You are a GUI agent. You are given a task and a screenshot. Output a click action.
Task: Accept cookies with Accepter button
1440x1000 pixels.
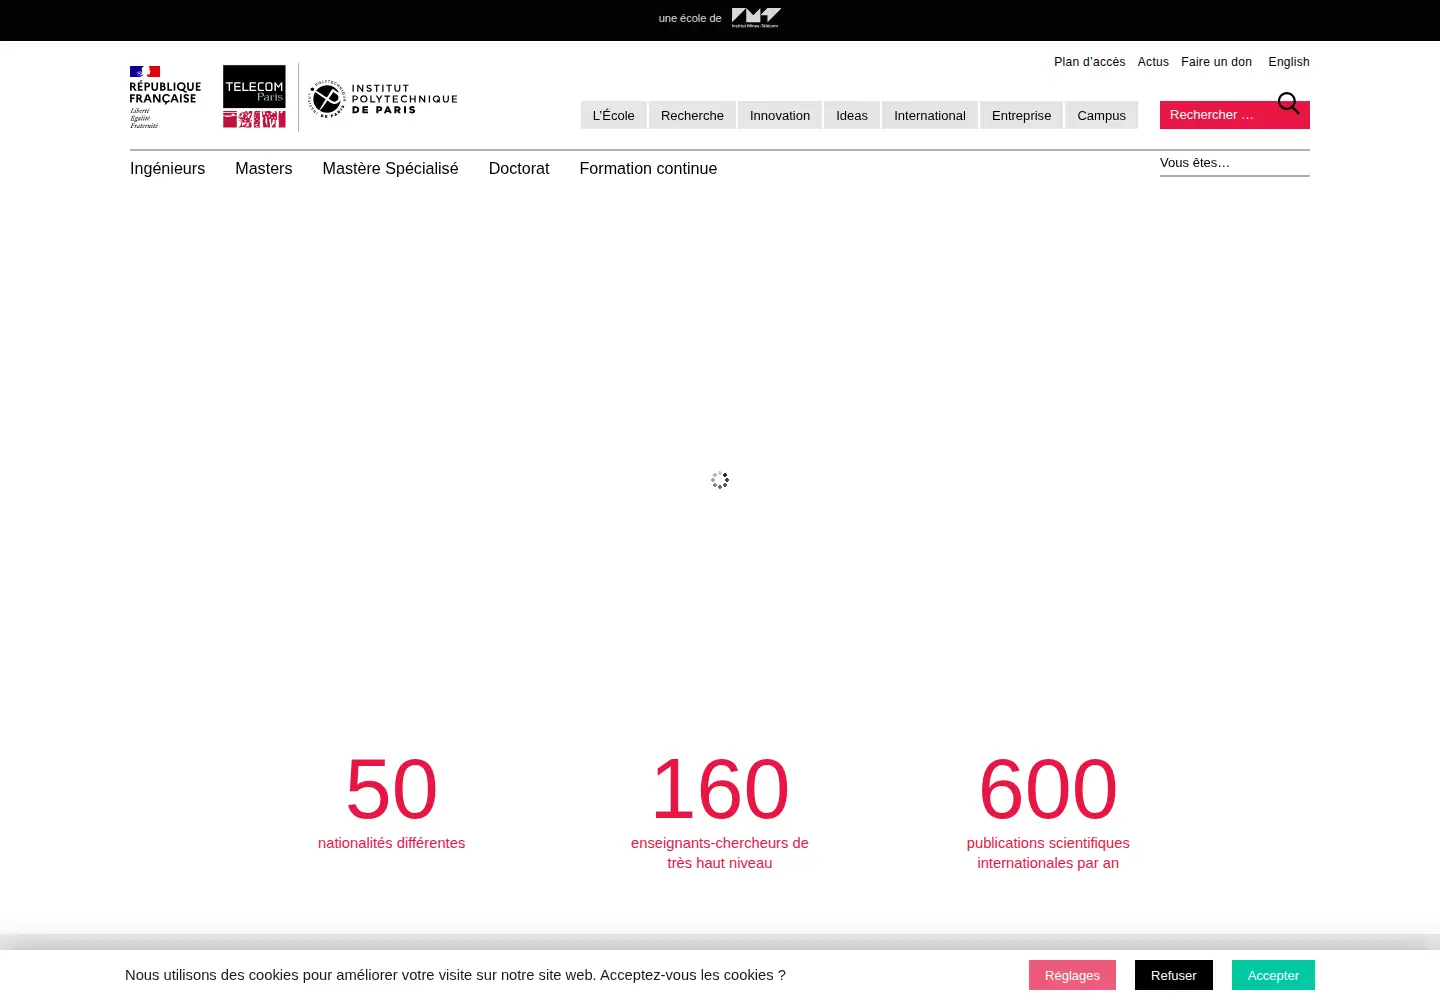[x=1273, y=975]
